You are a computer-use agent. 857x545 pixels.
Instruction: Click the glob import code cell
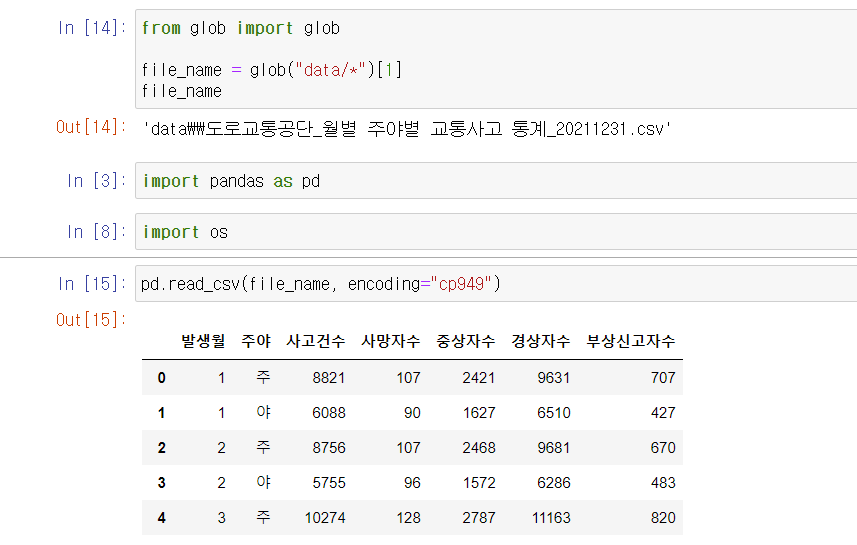click(496, 59)
